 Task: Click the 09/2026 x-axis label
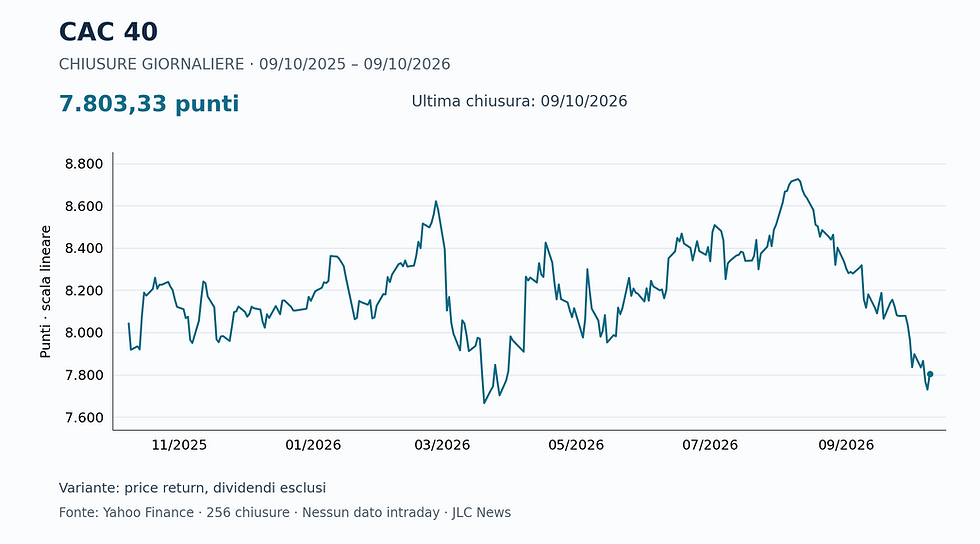(846, 445)
